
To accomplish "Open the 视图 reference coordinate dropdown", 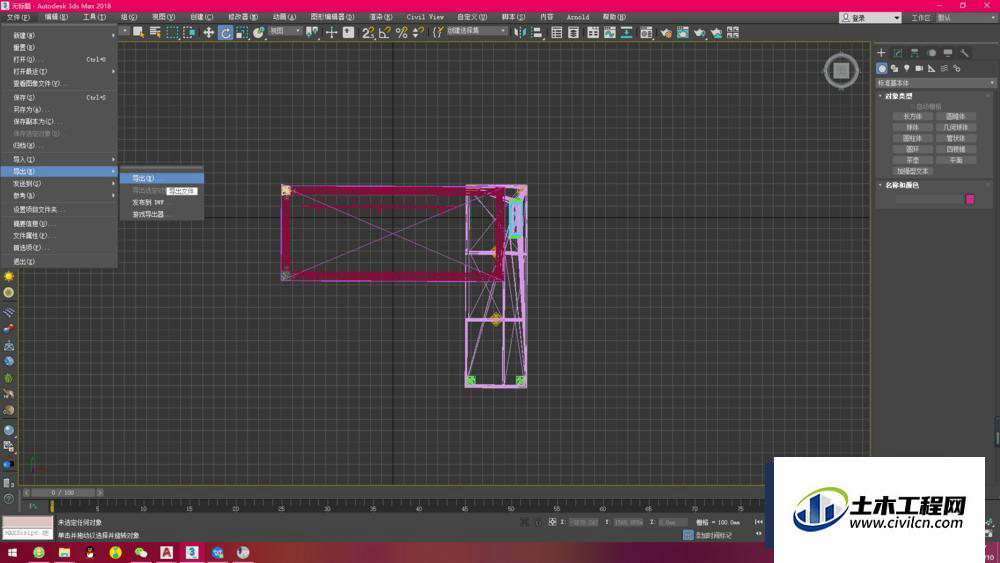I will (x=284, y=31).
